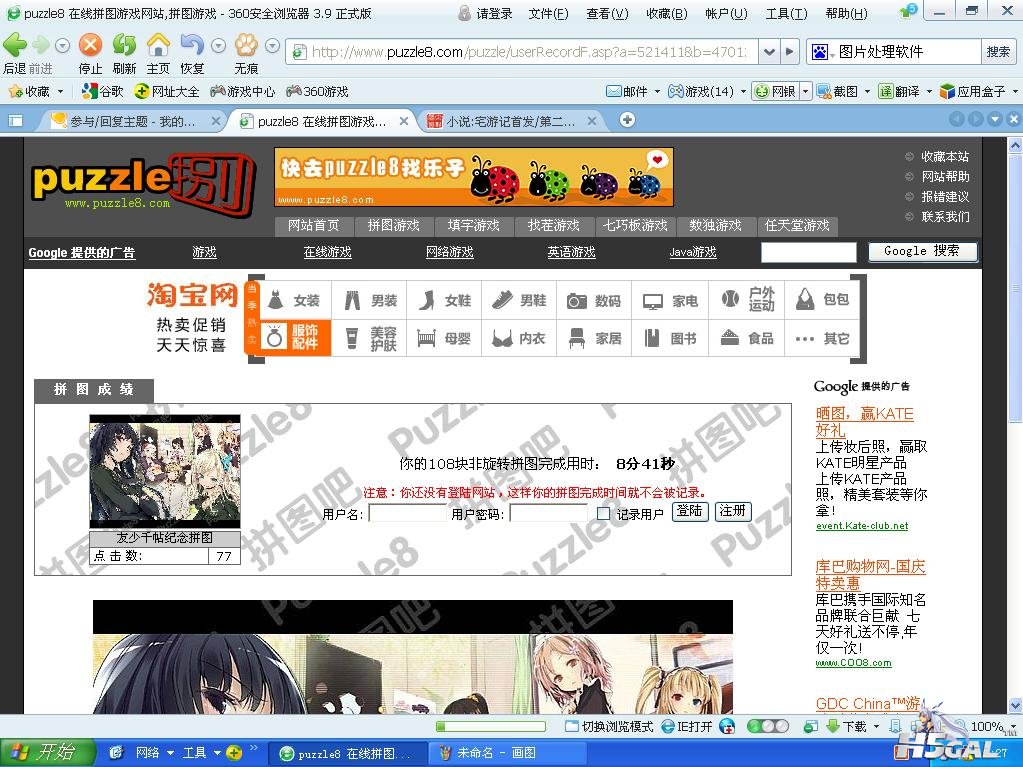Click the 截图 screenshot tool
This screenshot has width=1023, height=767.
coord(838,91)
